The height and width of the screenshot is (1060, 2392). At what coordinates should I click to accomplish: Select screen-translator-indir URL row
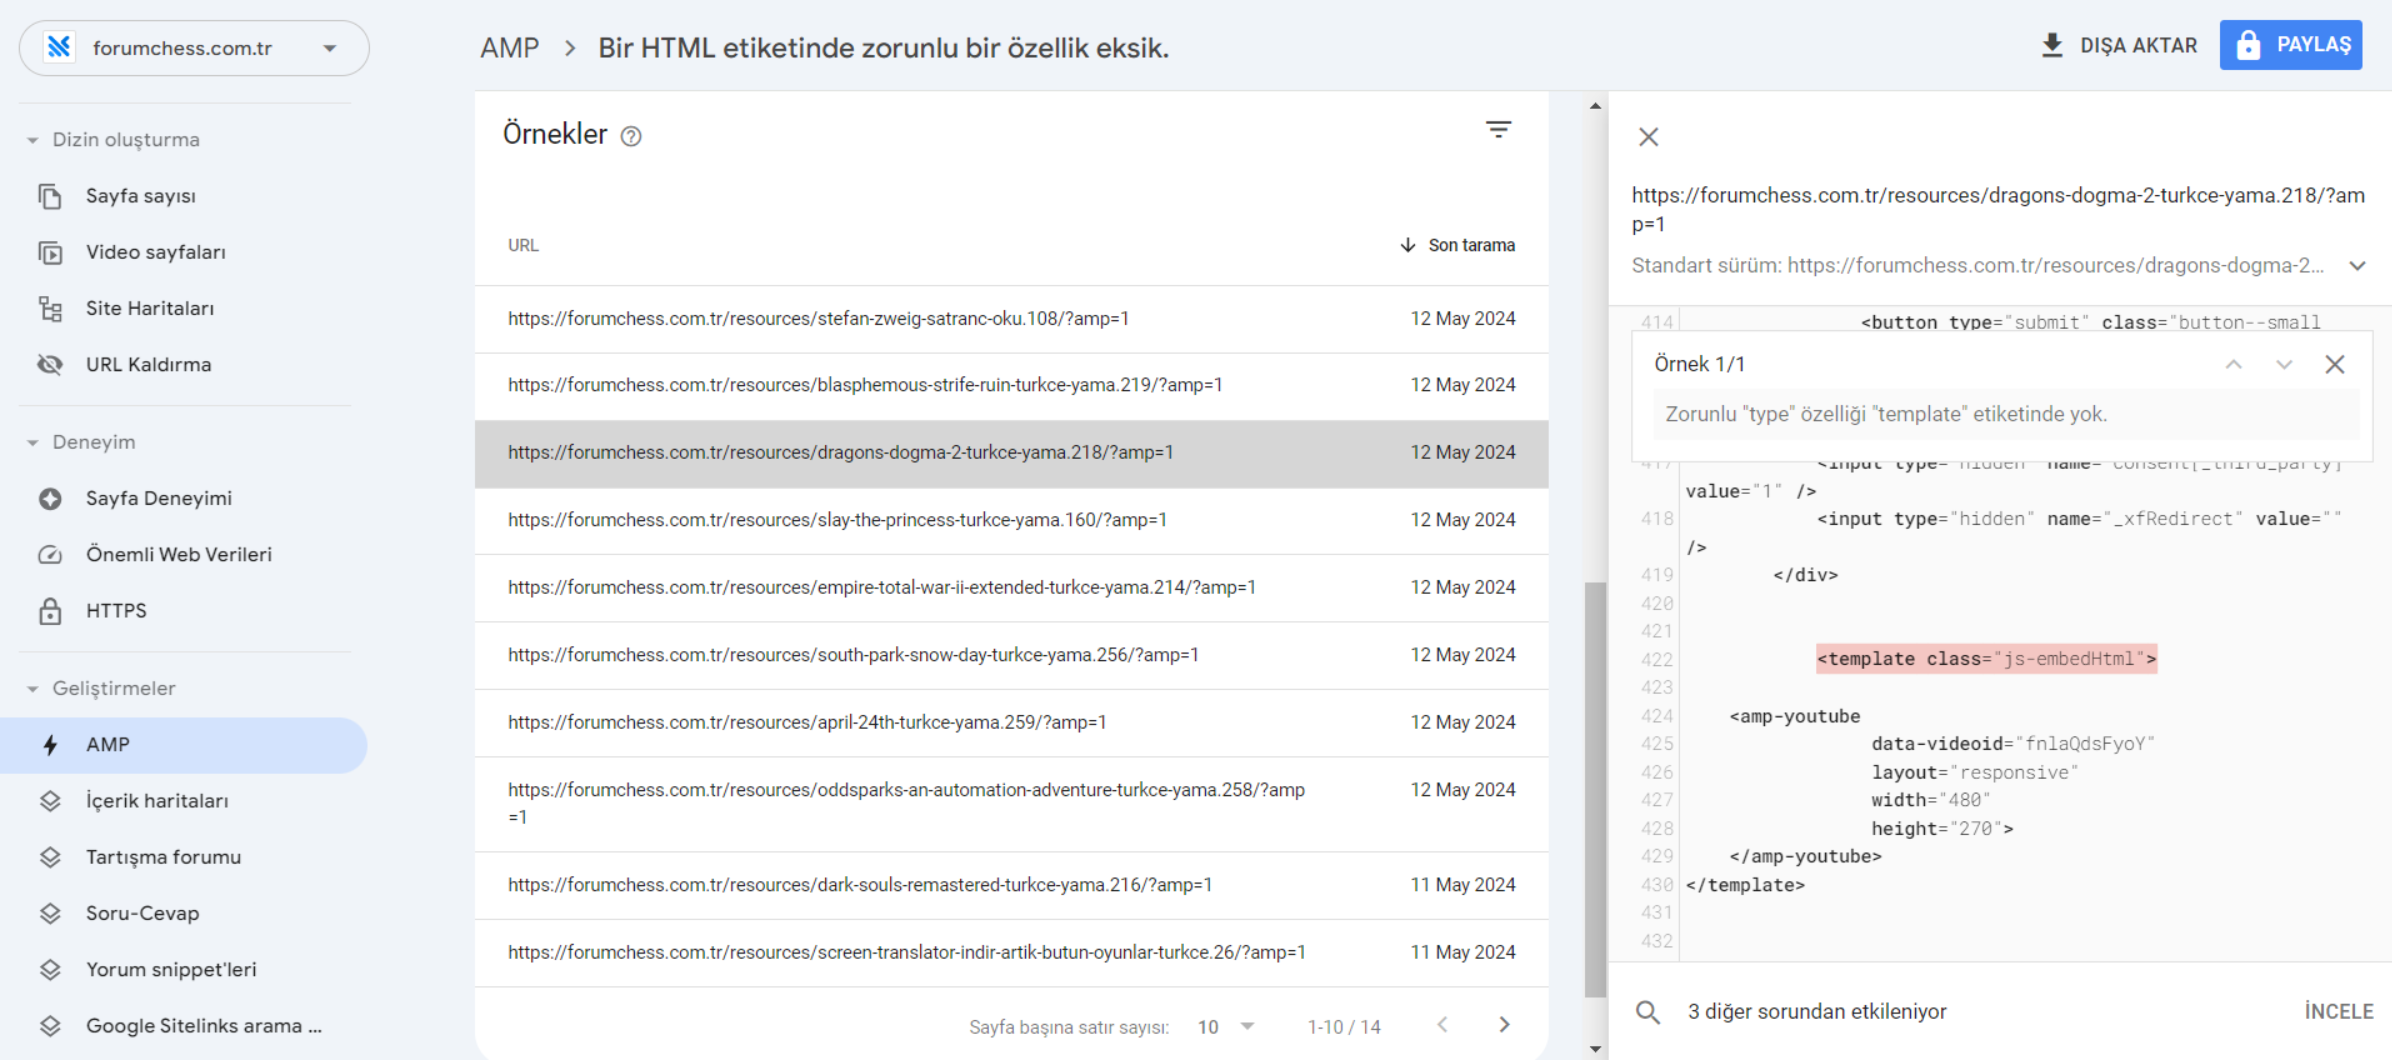click(1011, 953)
